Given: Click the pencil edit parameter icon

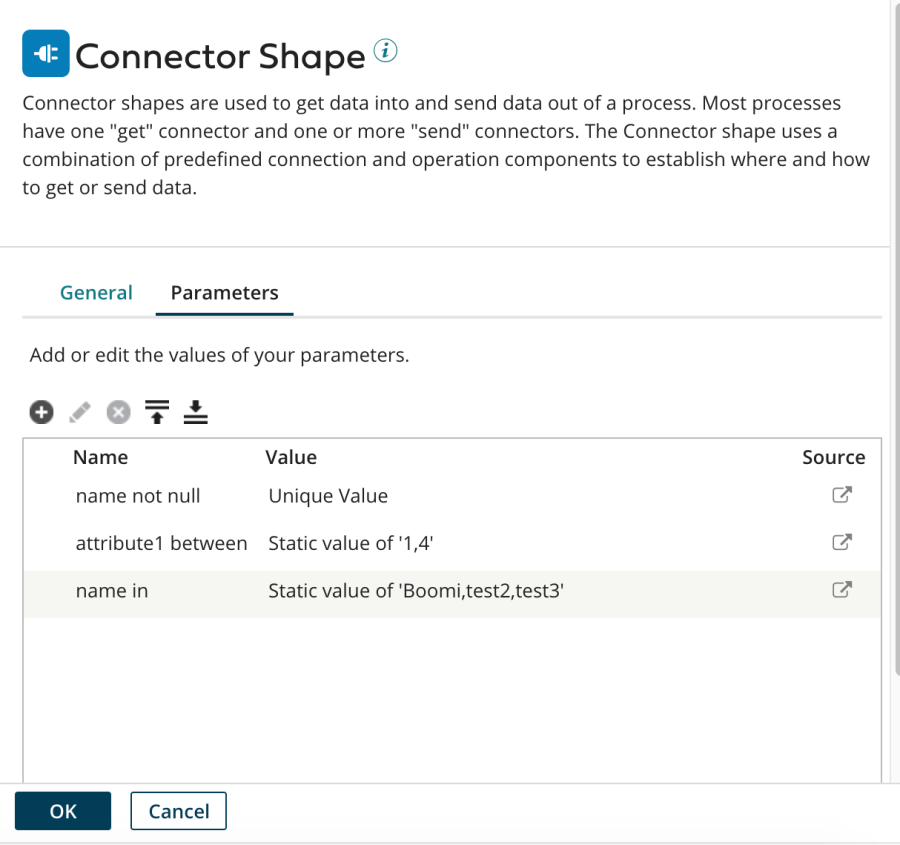Looking at the screenshot, I should point(79,411).
